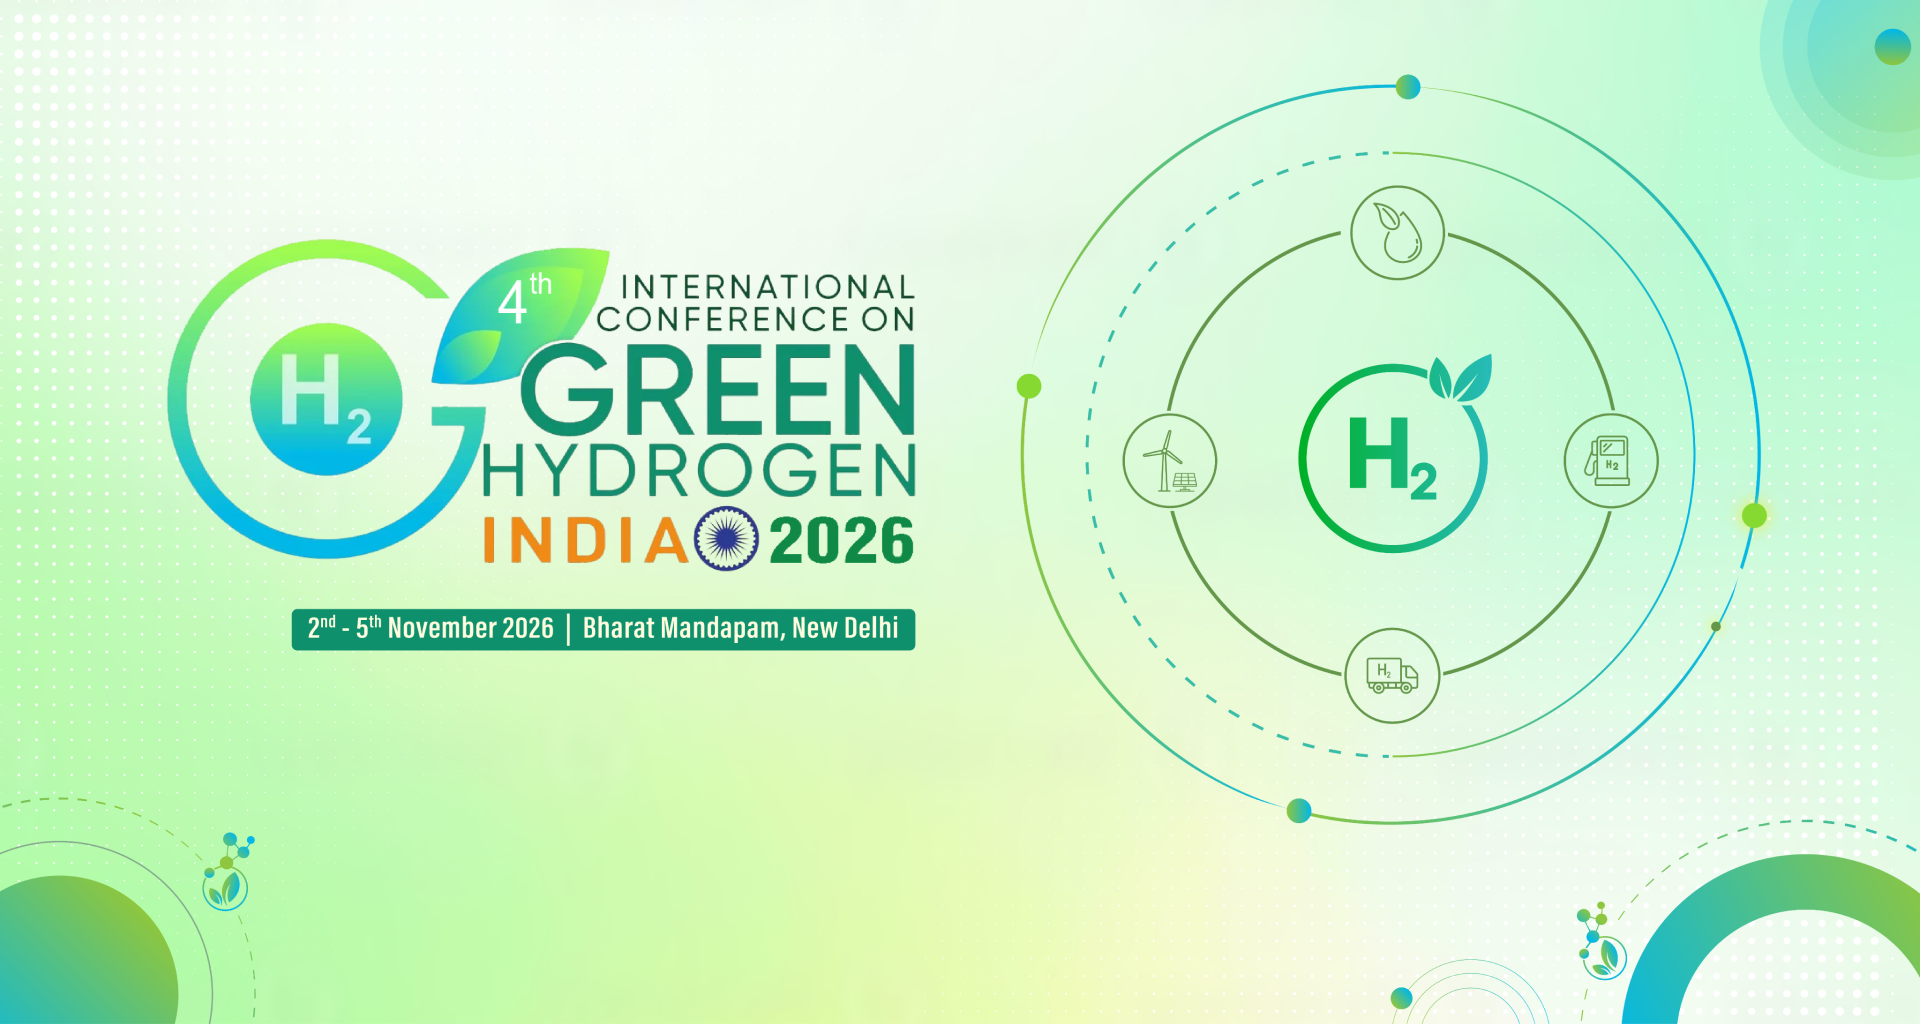Image resolution: width=1920 pixels, height=1024 pixels.
Task: Click the blue-green H2 sphere in logo
Action: pyautogui.click(x=326, y=399)
